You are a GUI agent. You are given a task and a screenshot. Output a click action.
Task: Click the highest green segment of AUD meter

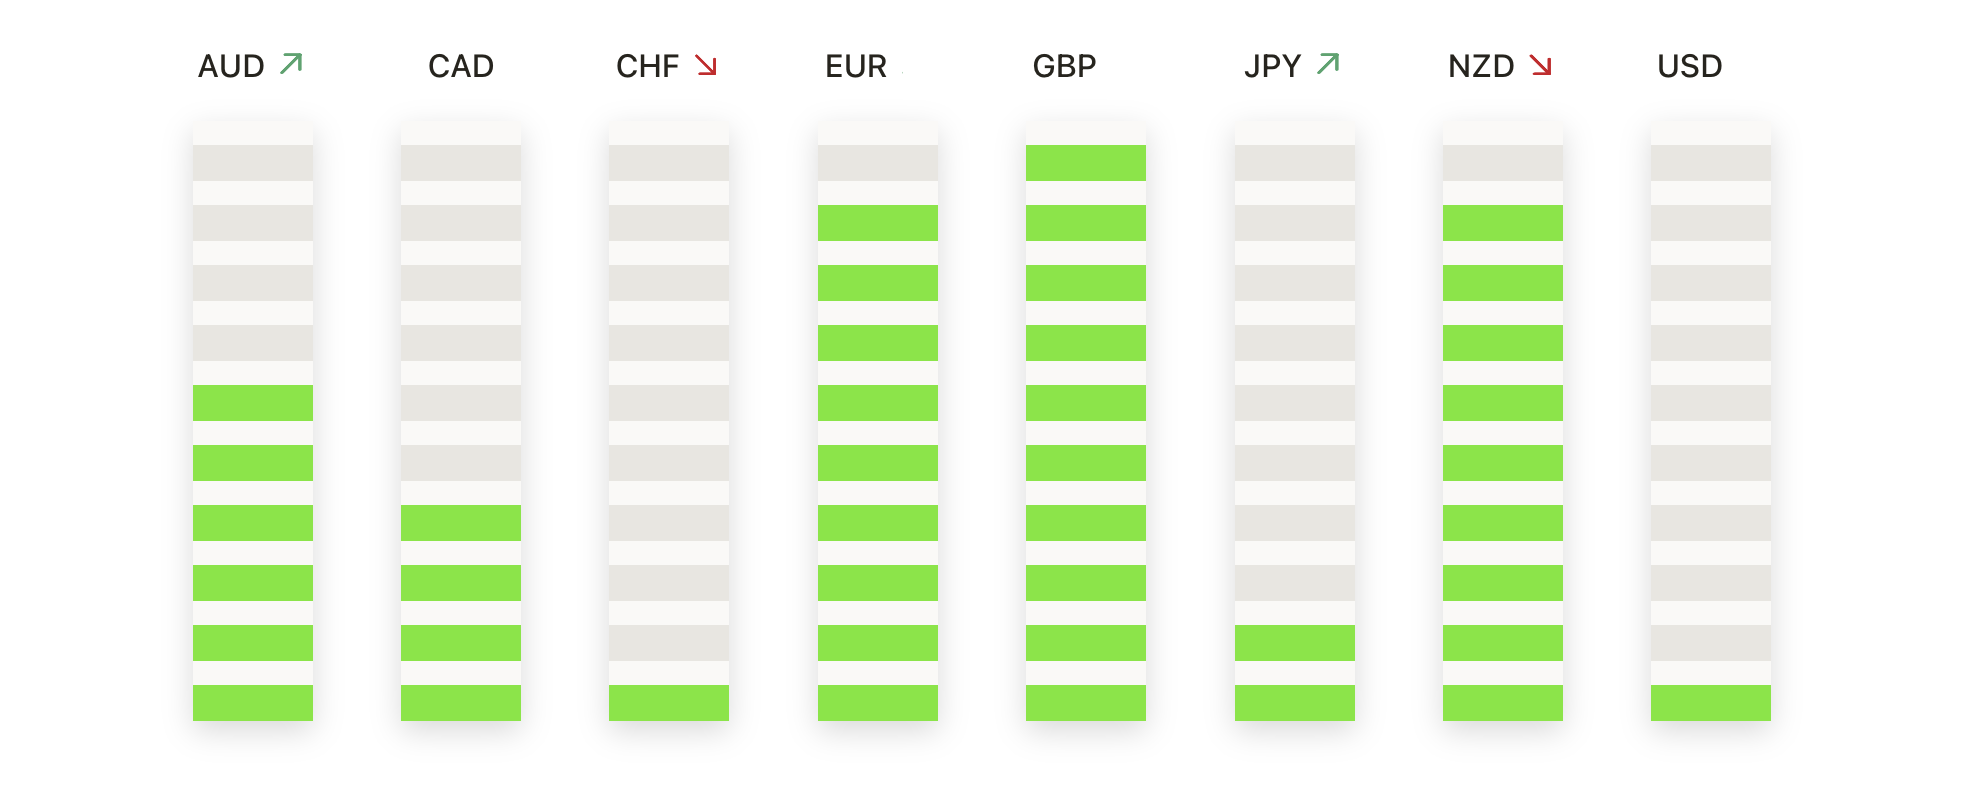point(253,403)
